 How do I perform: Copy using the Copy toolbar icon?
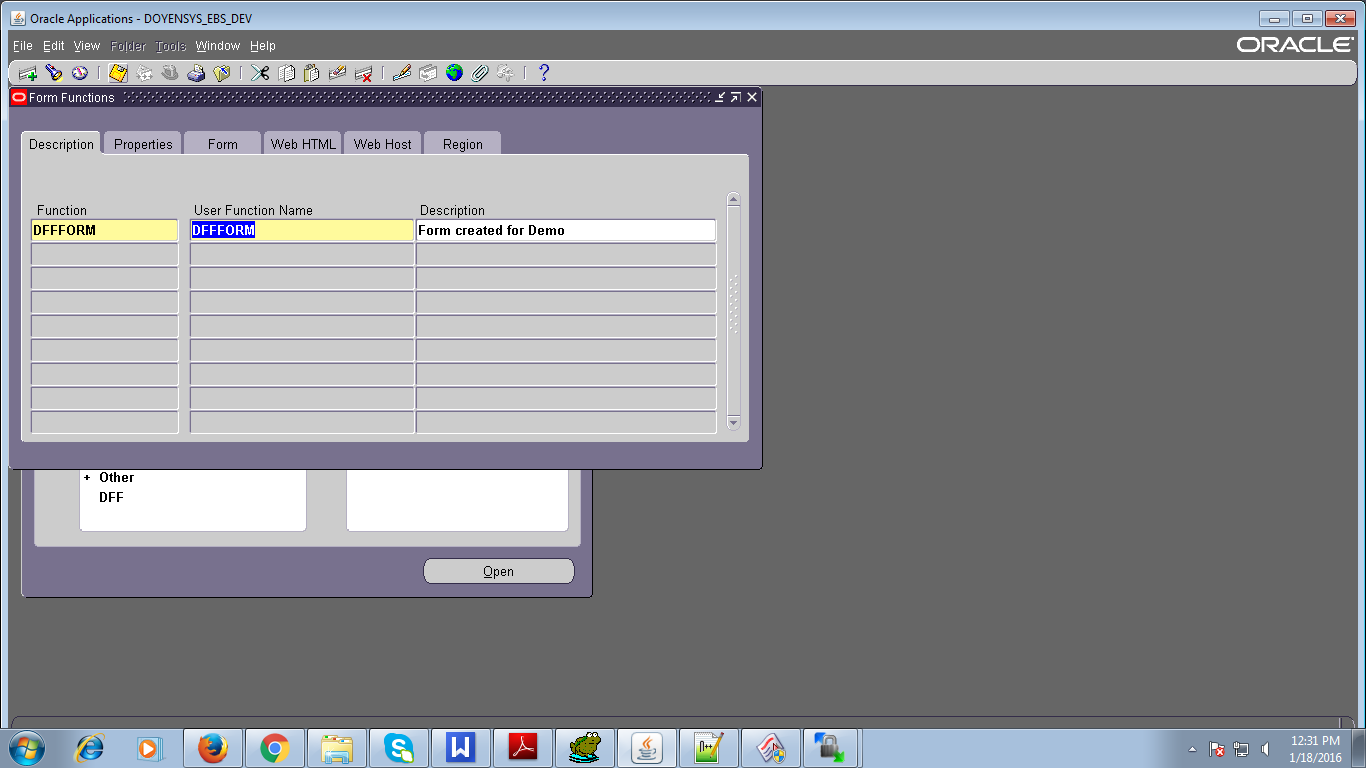(x=287, y=73)
